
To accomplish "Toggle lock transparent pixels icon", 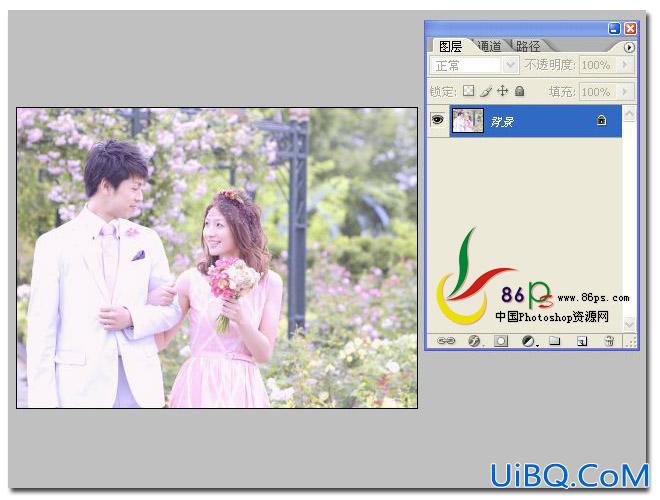I will 468,90.
